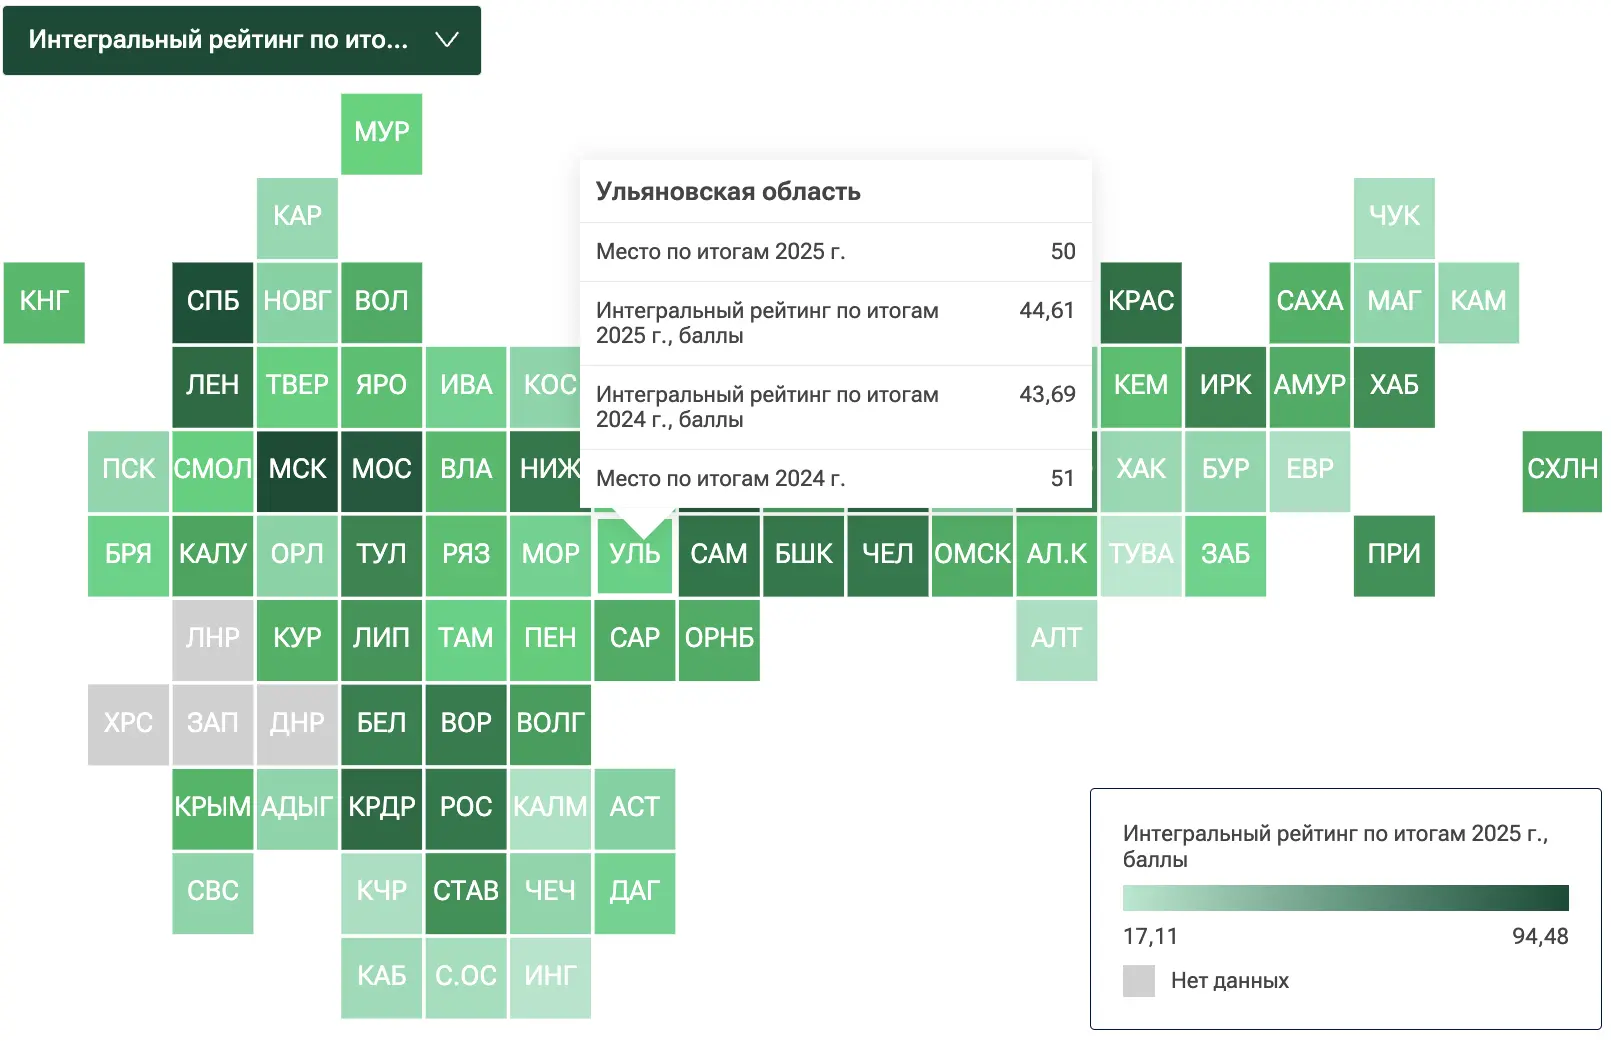The height and width of the screenshot is (1041, 1611).
Task: Choose the СХЛН region tile
Action: click(1562, 471)
